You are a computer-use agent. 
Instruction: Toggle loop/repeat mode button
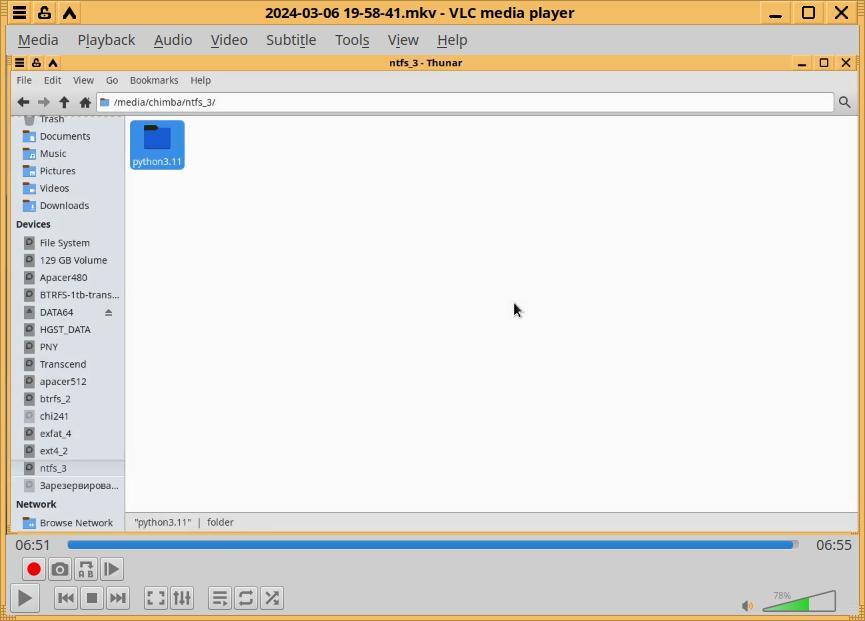click(245, 598)
